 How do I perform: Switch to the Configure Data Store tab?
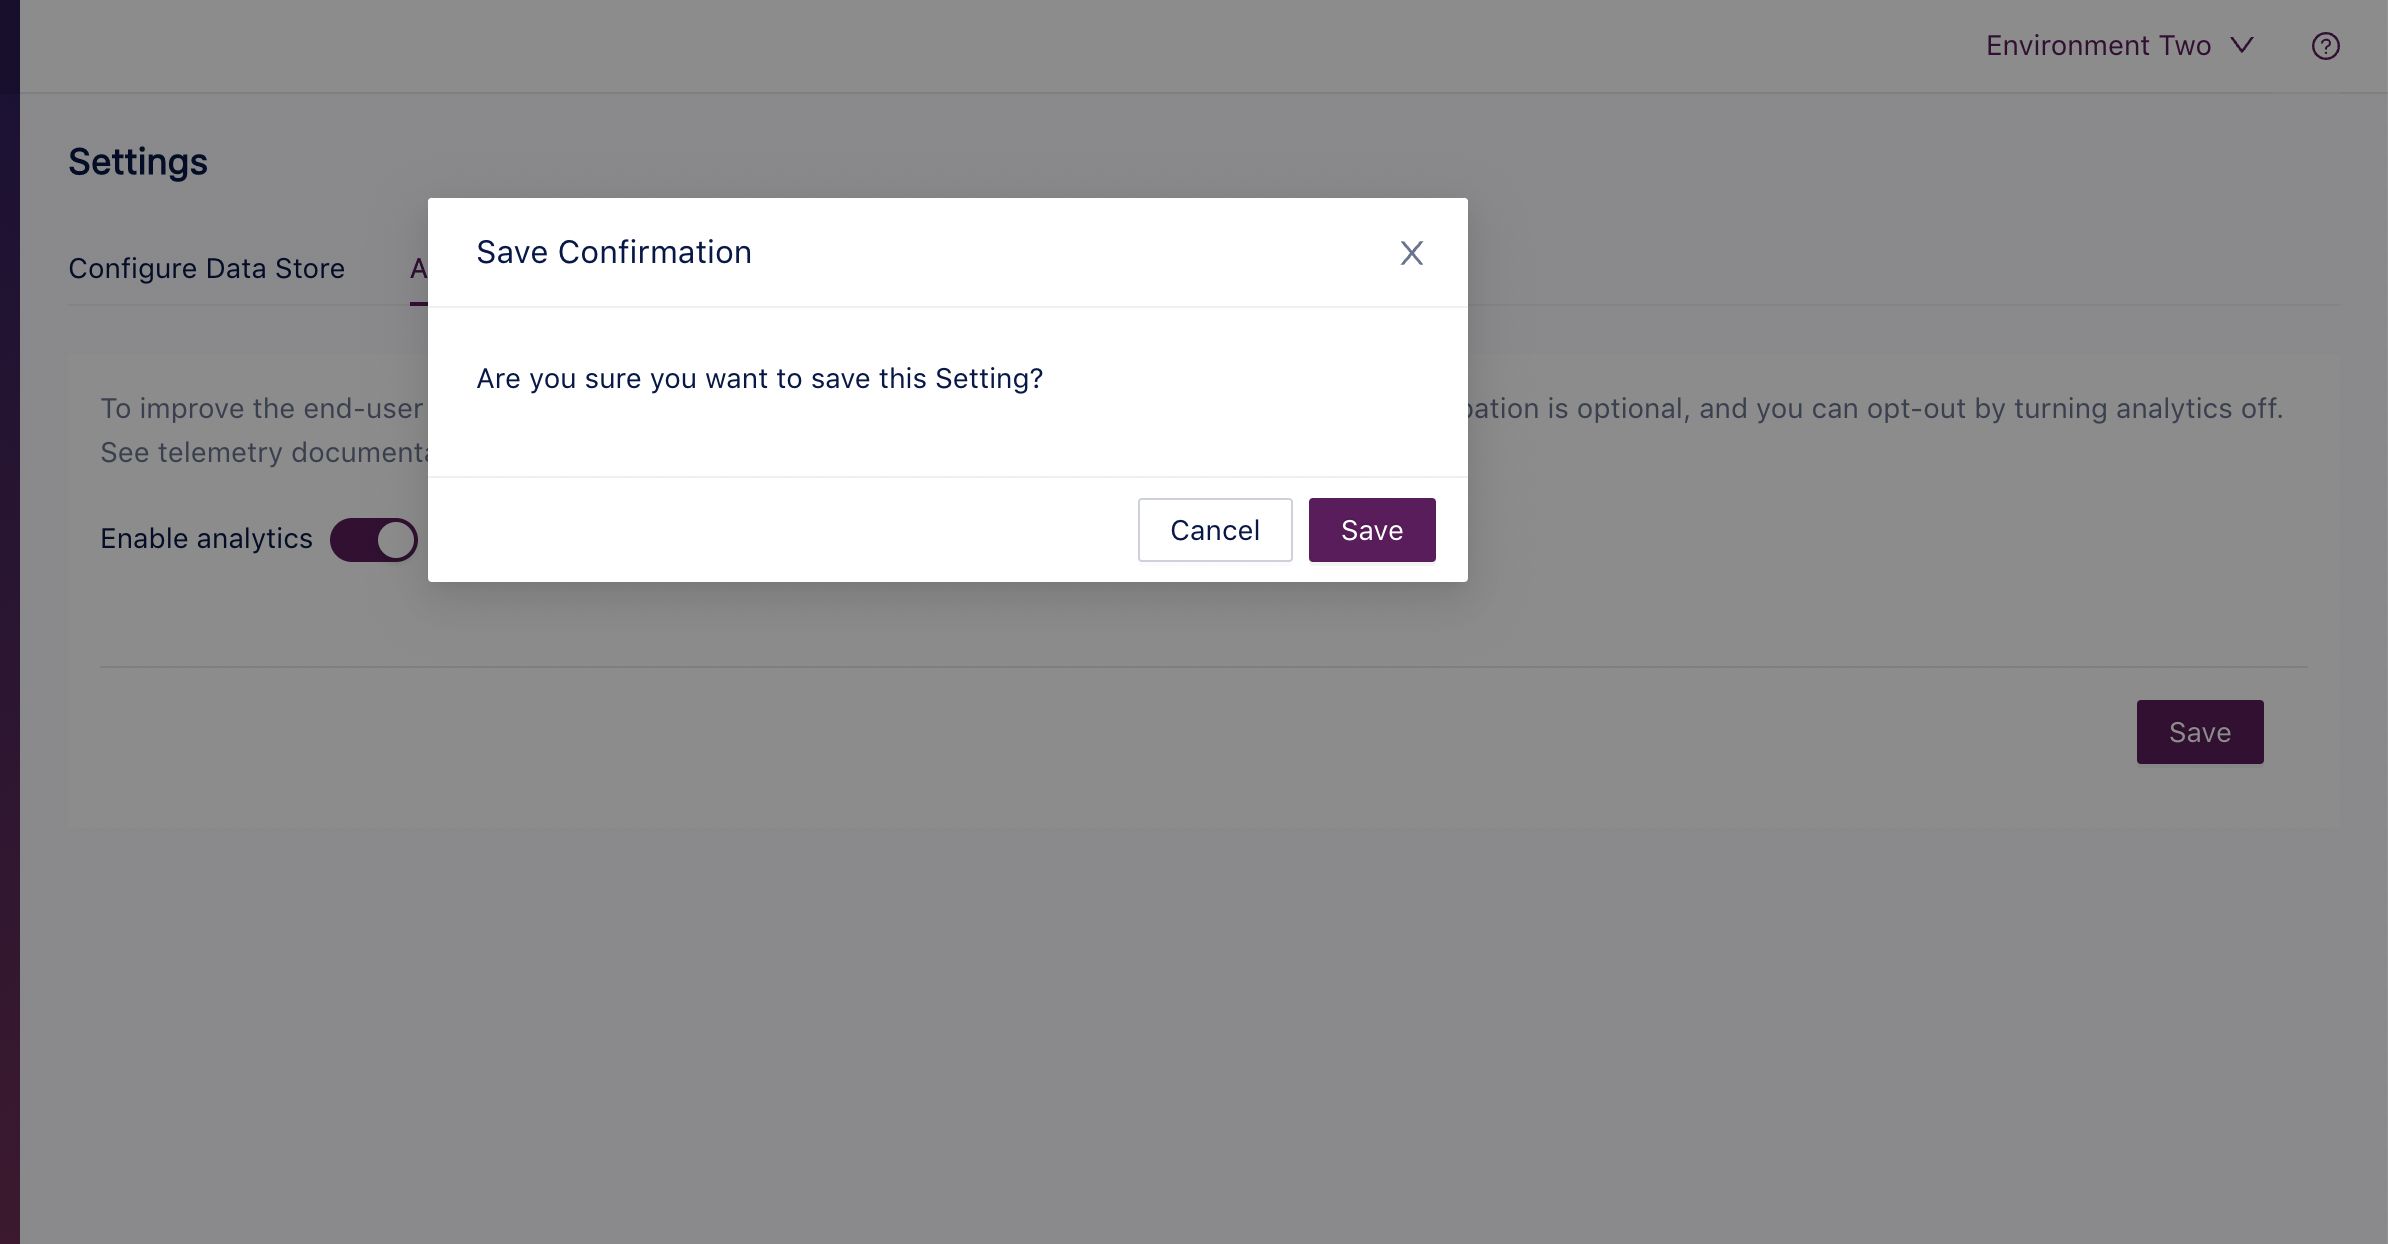point(206,268)
